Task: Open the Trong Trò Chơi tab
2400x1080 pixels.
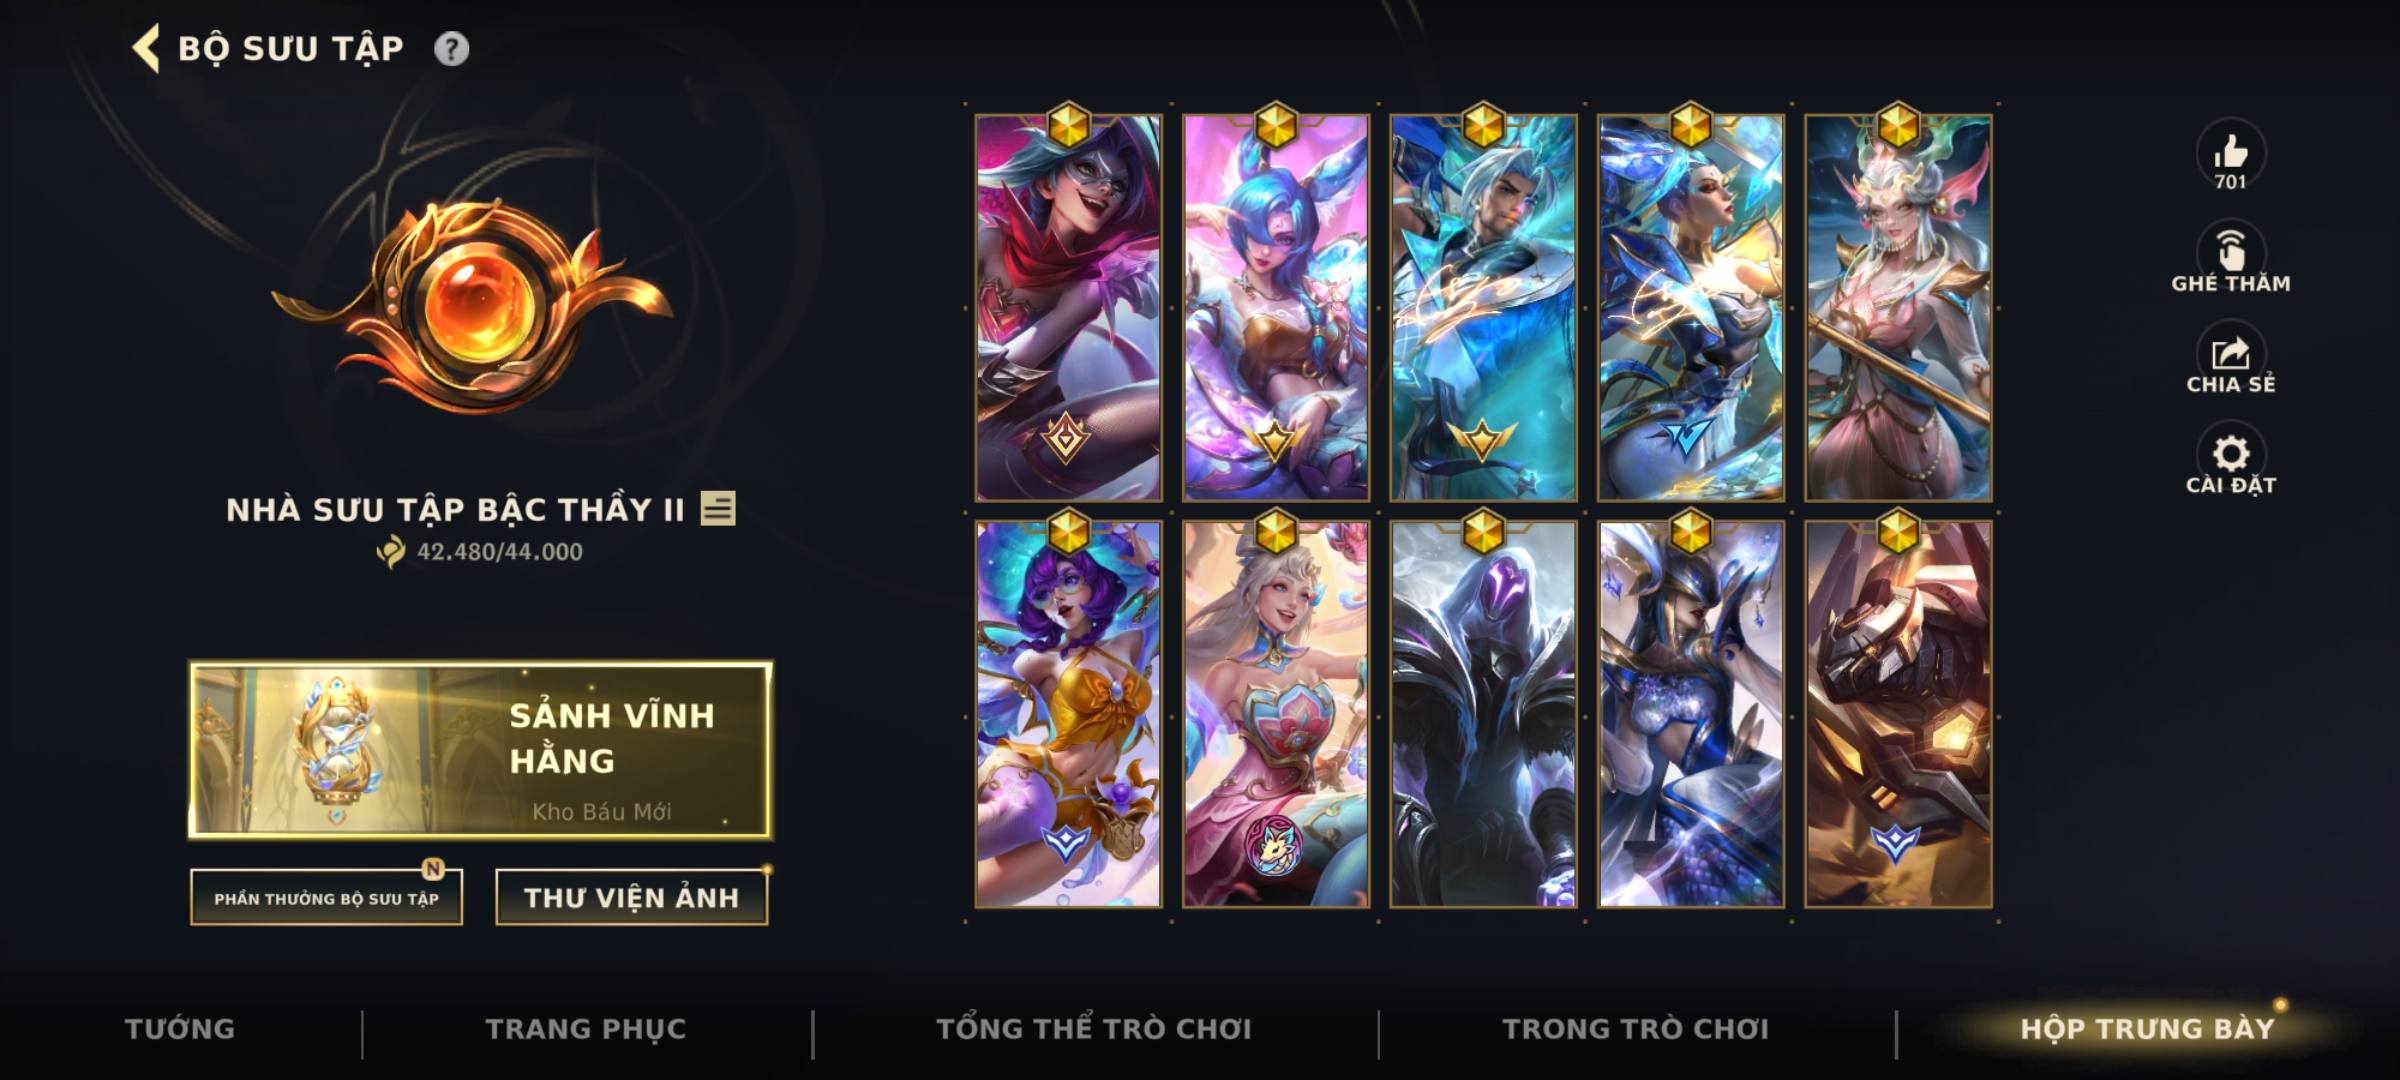Action: pyautogui.click(x=1636, y=1029)
